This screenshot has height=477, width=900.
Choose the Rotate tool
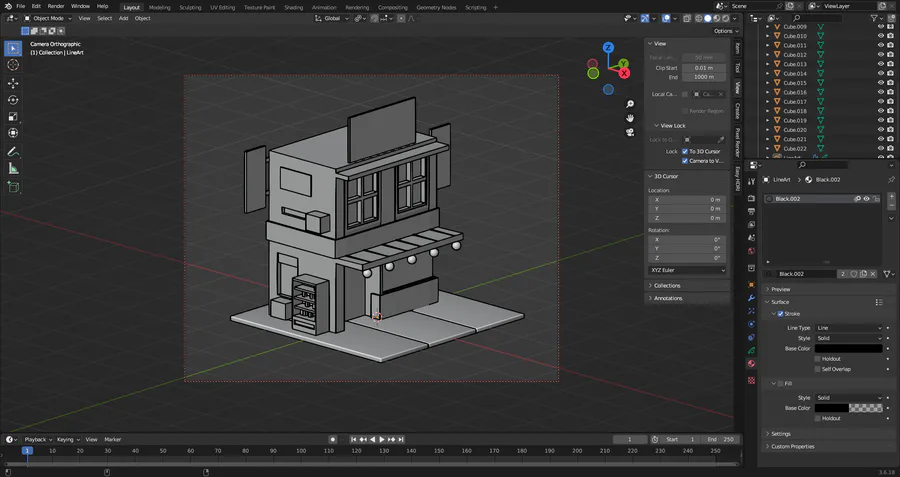click(13, 100)
